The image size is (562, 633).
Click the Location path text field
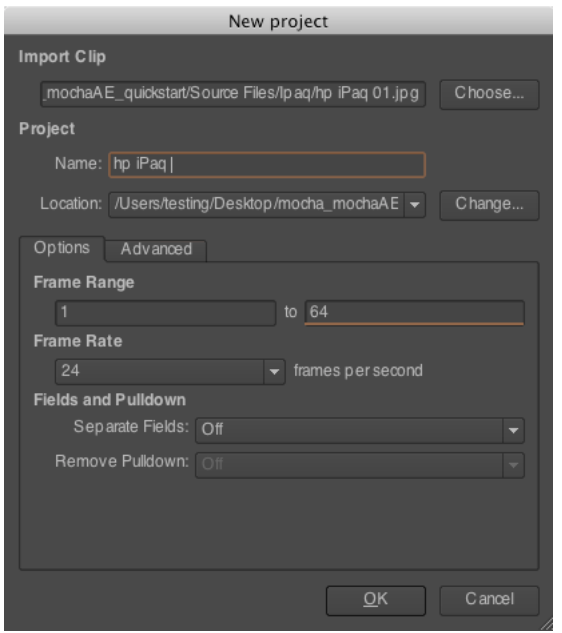[256, 205]
